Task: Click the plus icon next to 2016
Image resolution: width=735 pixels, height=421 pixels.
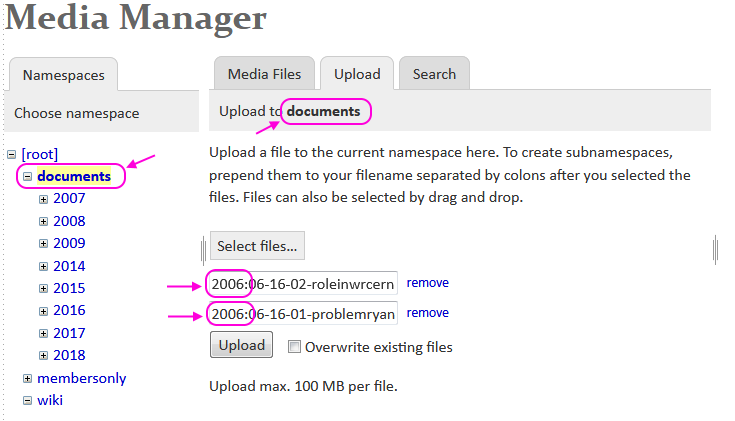Action: [x=43, y=311]
